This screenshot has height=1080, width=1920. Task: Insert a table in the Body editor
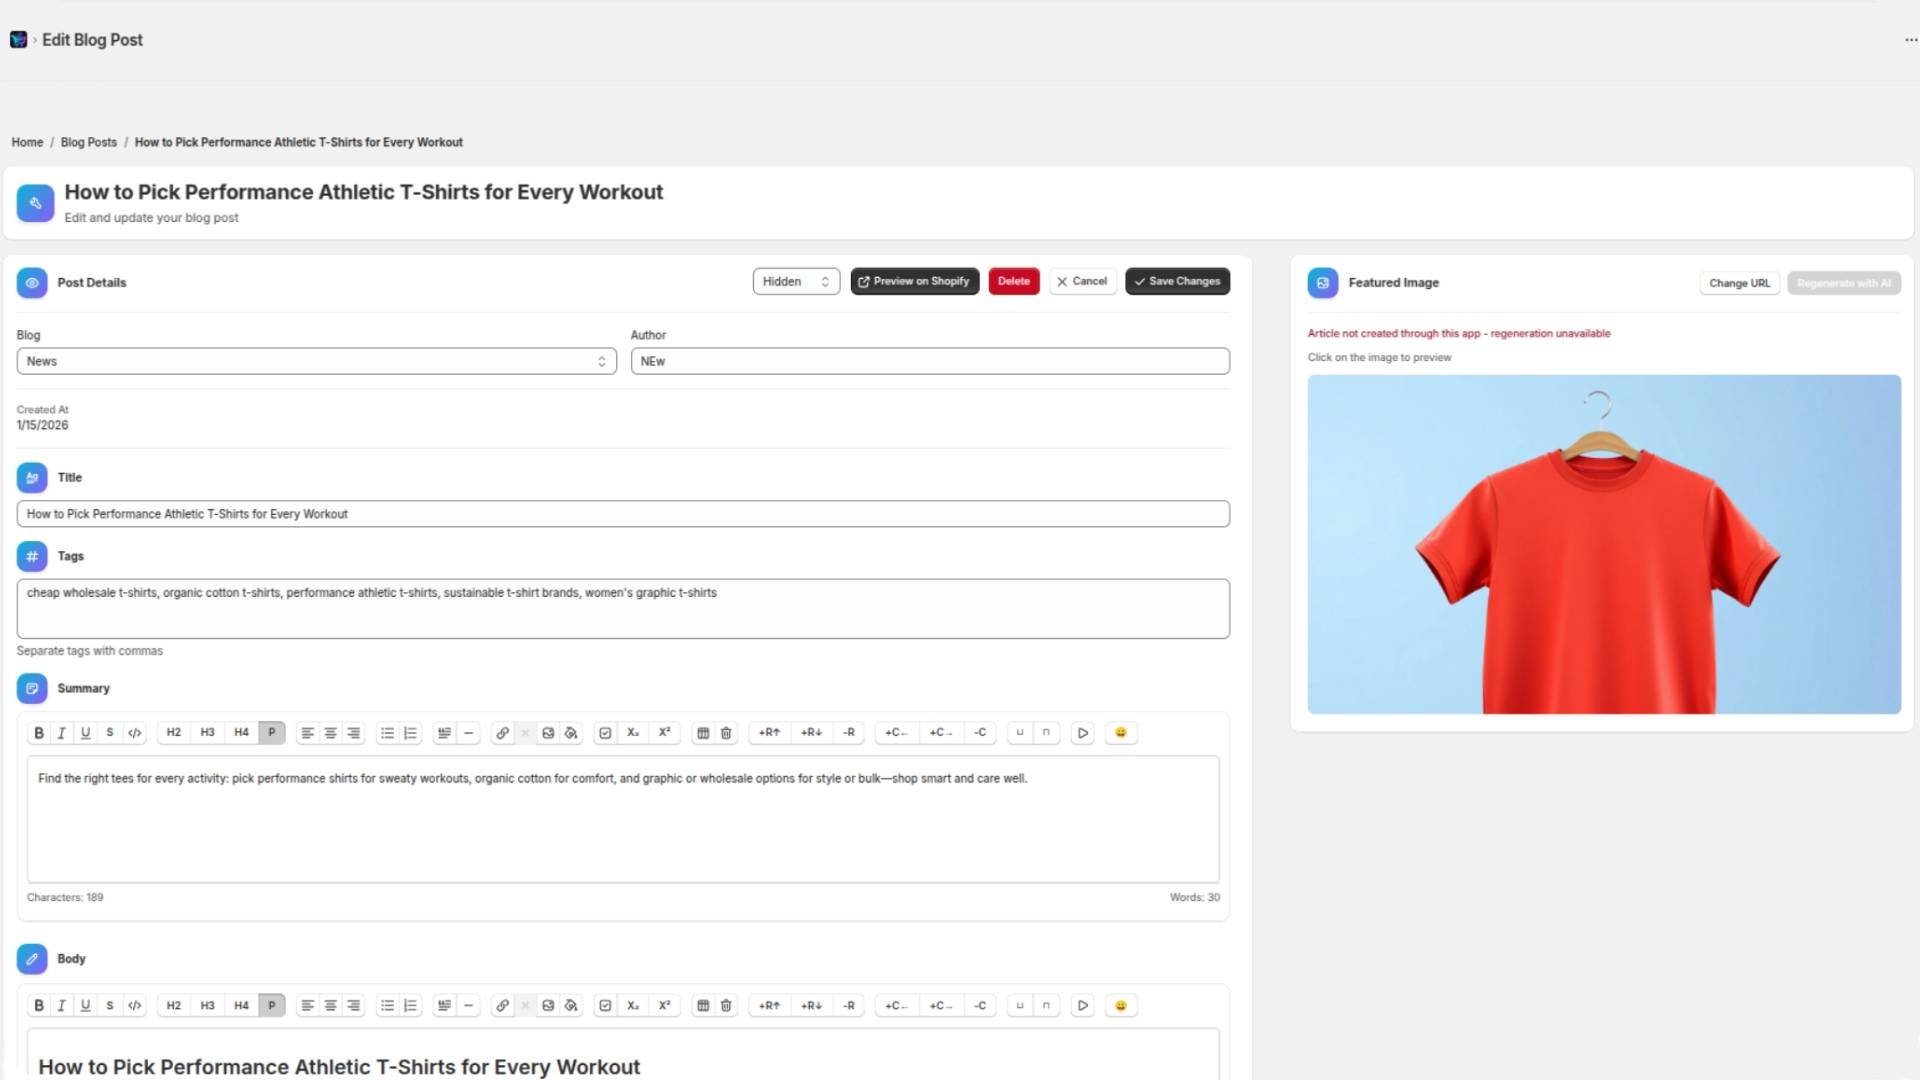click(703, 1005)
